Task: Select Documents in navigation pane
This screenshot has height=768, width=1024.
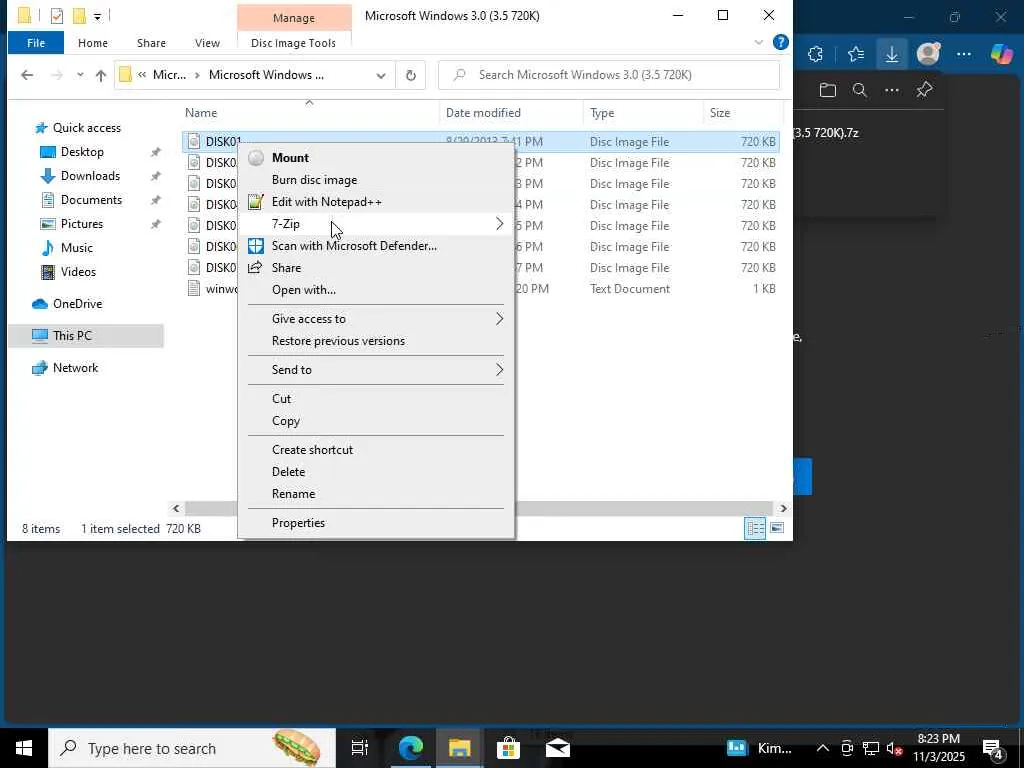Action: (91, 200)
